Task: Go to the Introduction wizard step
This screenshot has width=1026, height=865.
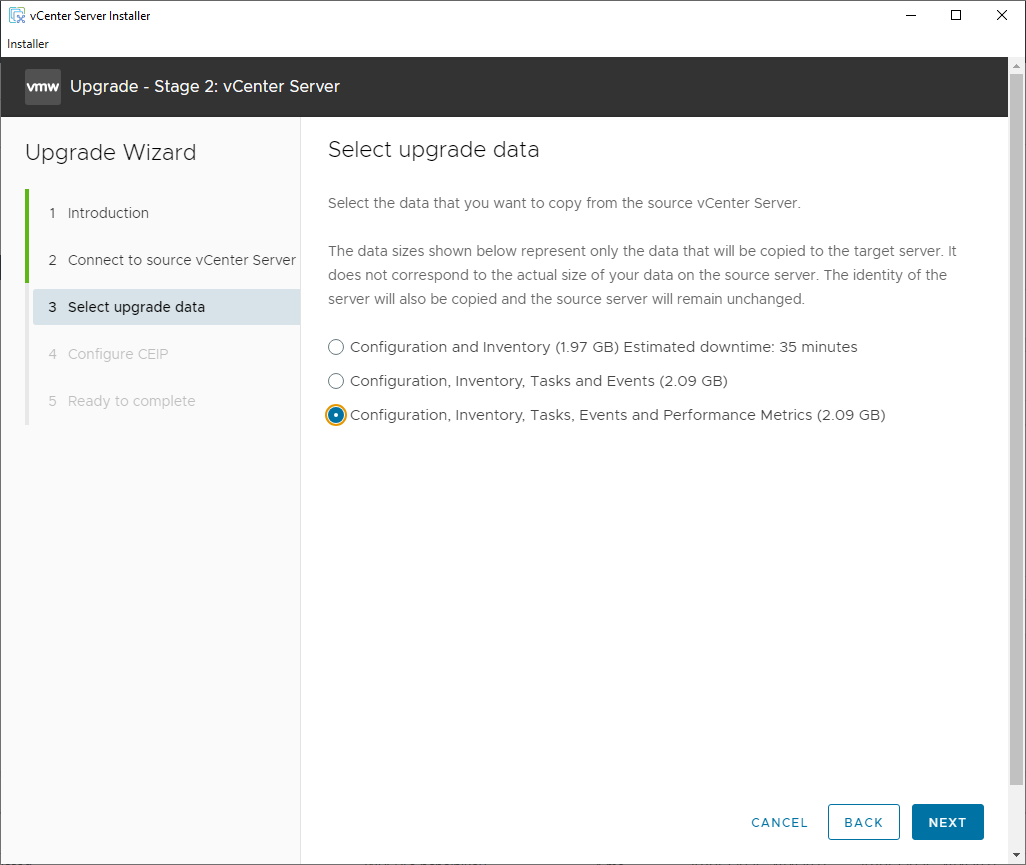Action: 108,213
